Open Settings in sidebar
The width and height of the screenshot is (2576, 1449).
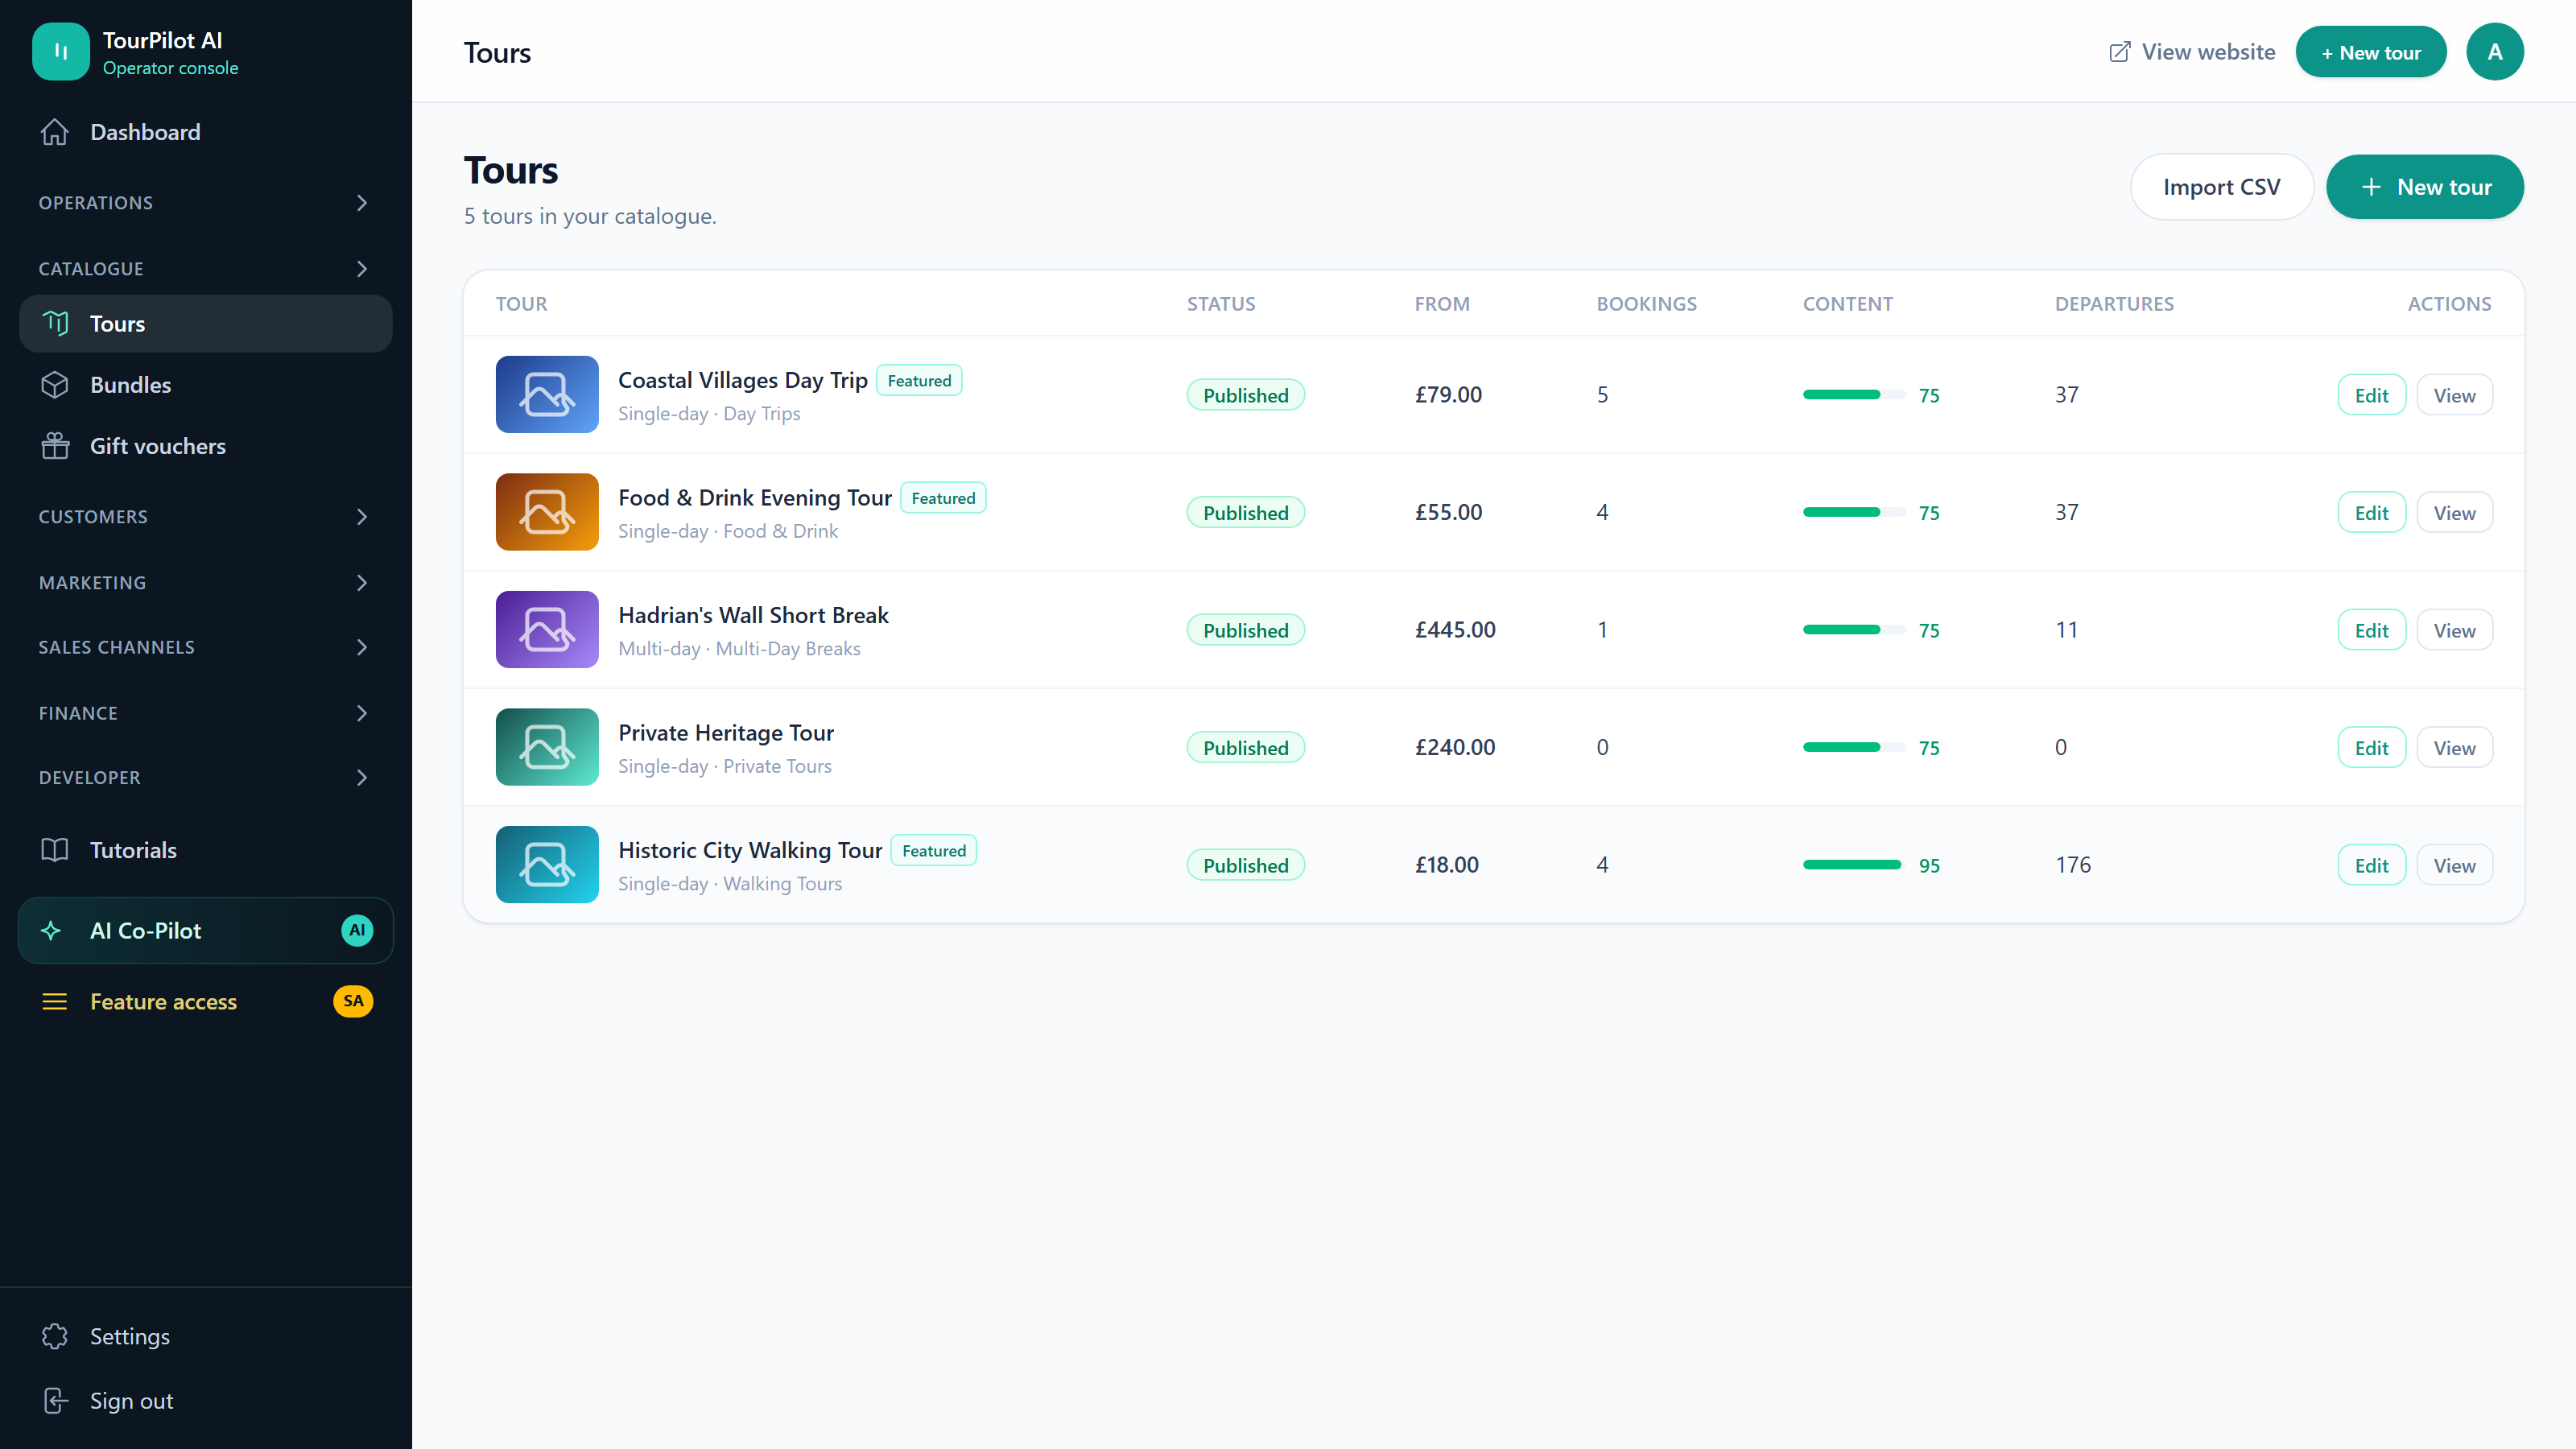(x=206, y=1337)
